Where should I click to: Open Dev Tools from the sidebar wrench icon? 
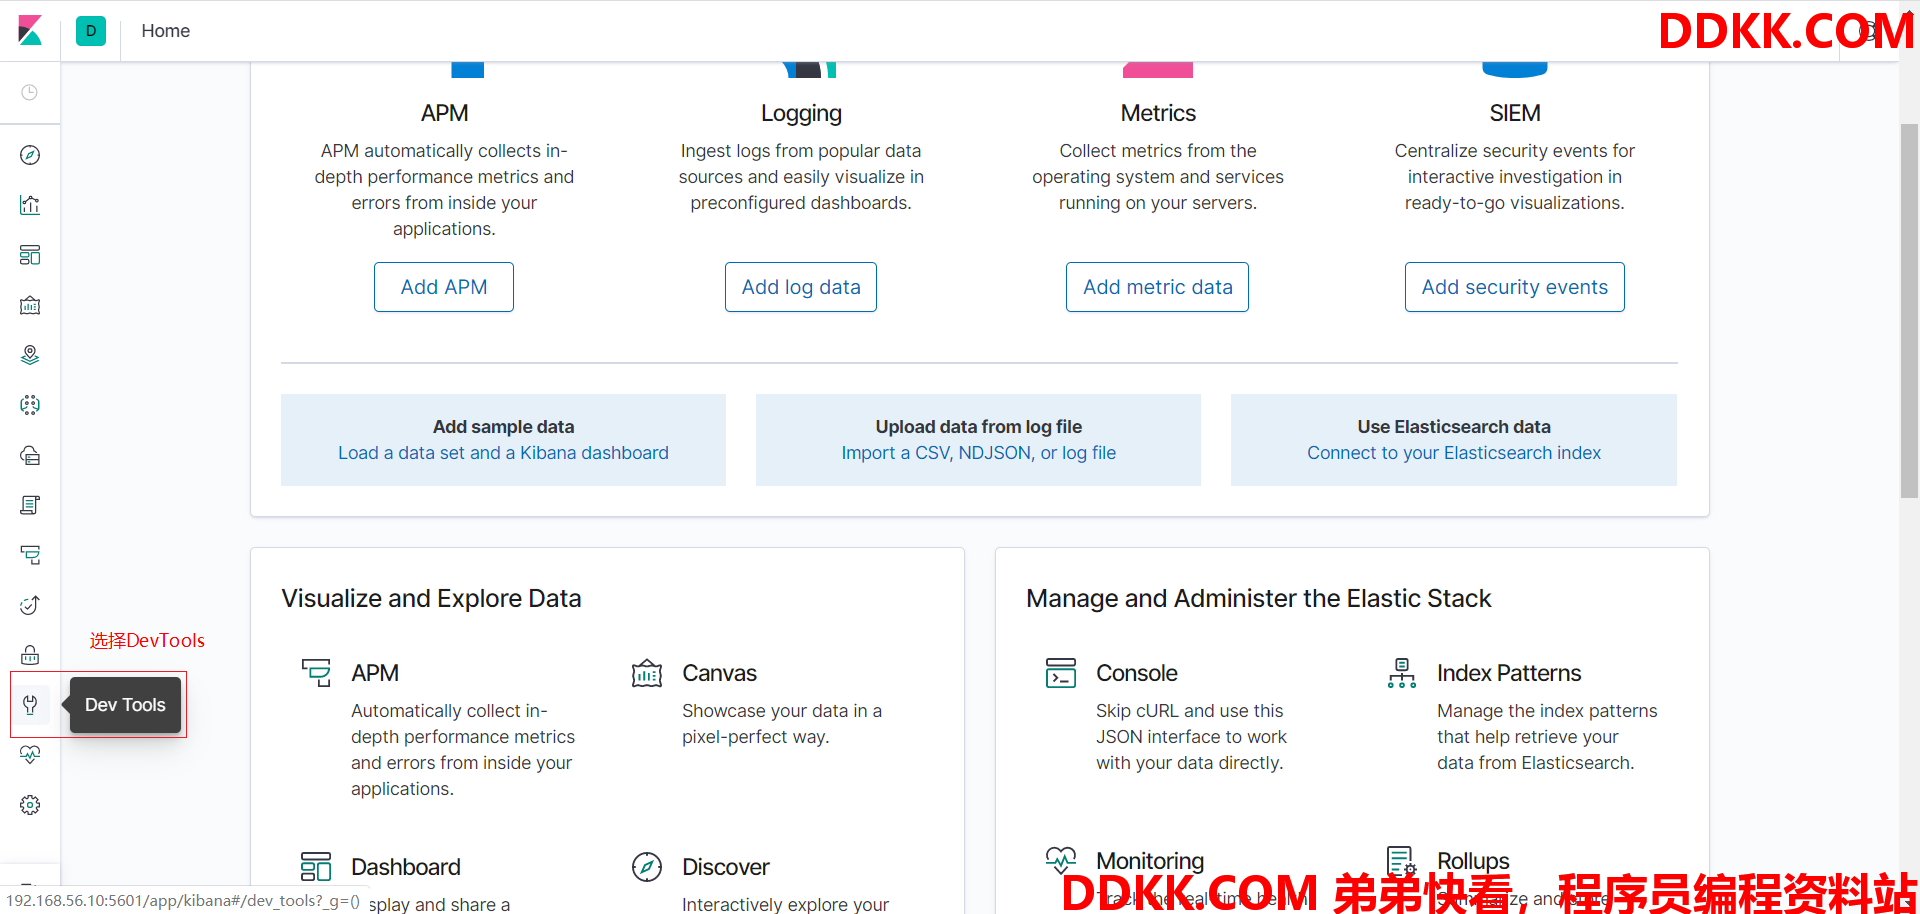coord(30,705)
